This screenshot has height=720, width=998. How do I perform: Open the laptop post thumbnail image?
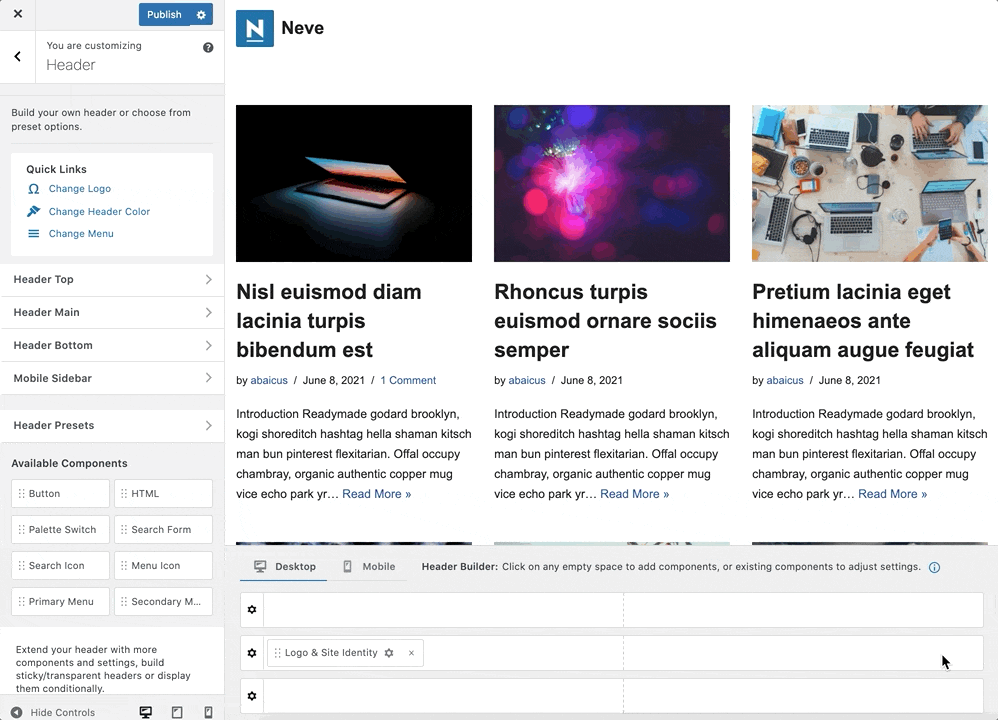click(x=354, y=183)
